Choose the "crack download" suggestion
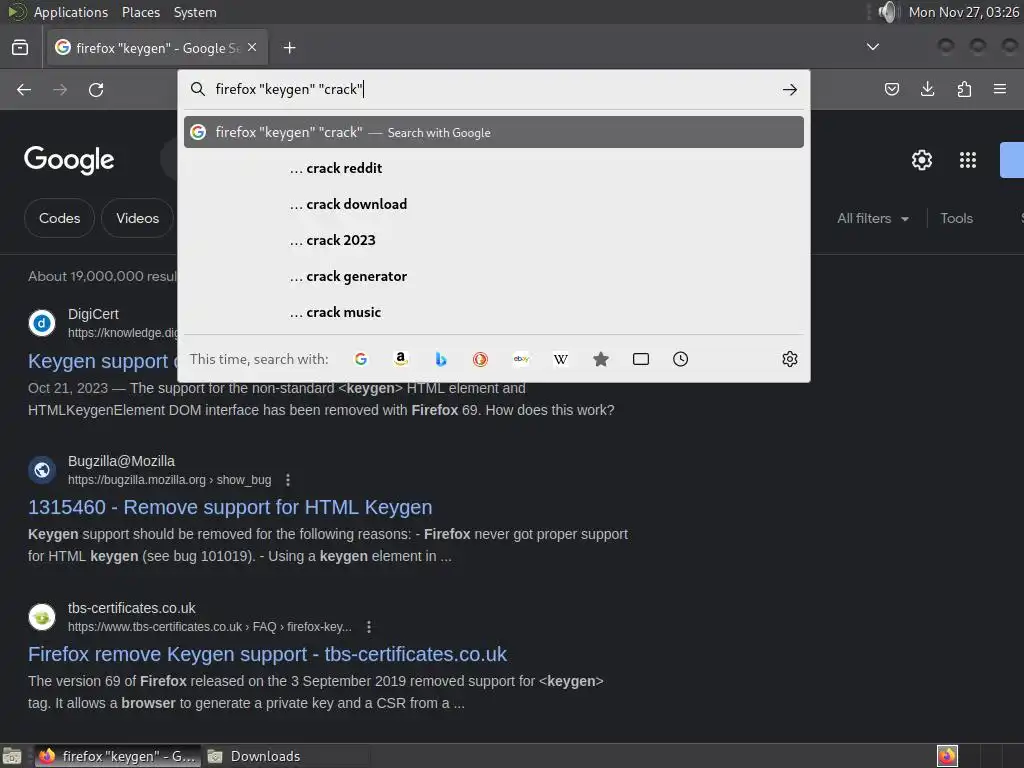The width and height of the screenshot is (1024, 768). tap(494, 204)
